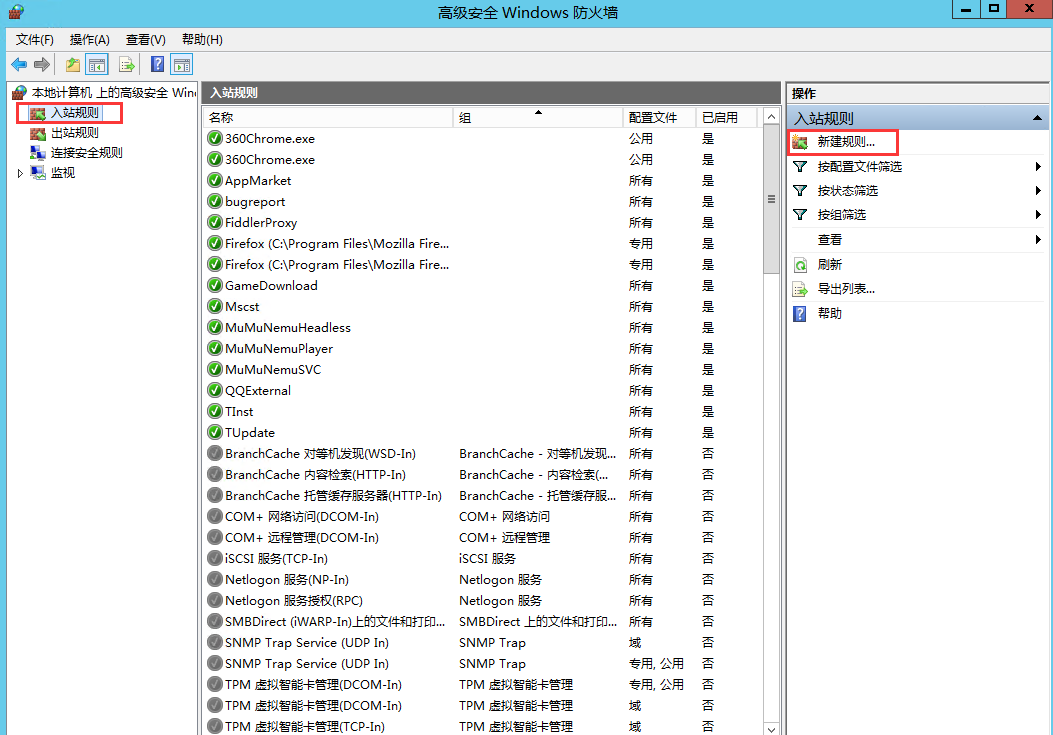Viewport: 1053px width, 735px height.
Task: Click the Forward arrow toolbar icon
Action: coord(42,64)
